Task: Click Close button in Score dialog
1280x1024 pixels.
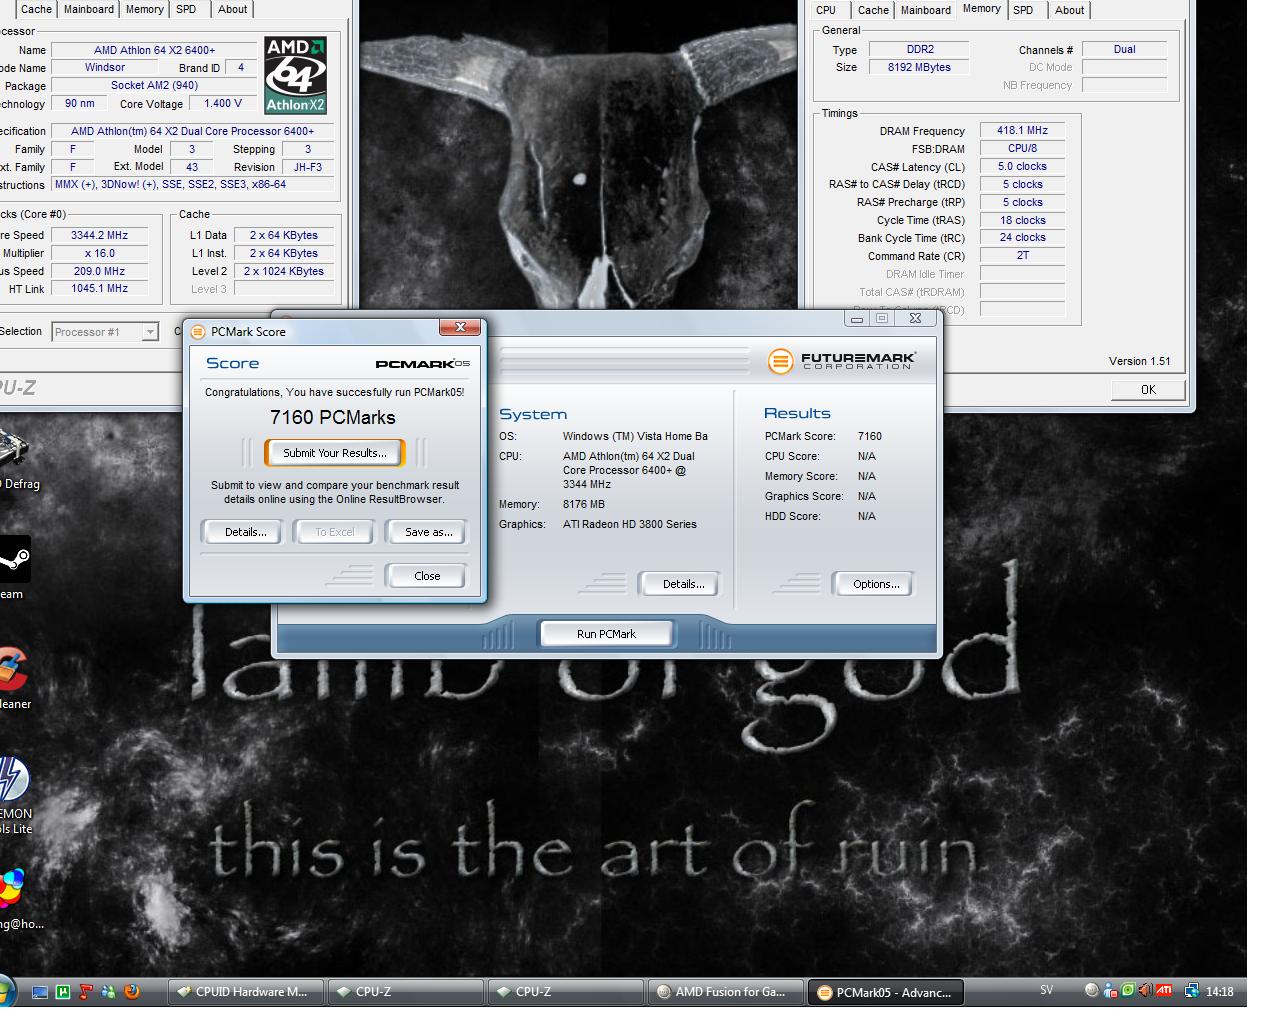Action: coord(427,576)
